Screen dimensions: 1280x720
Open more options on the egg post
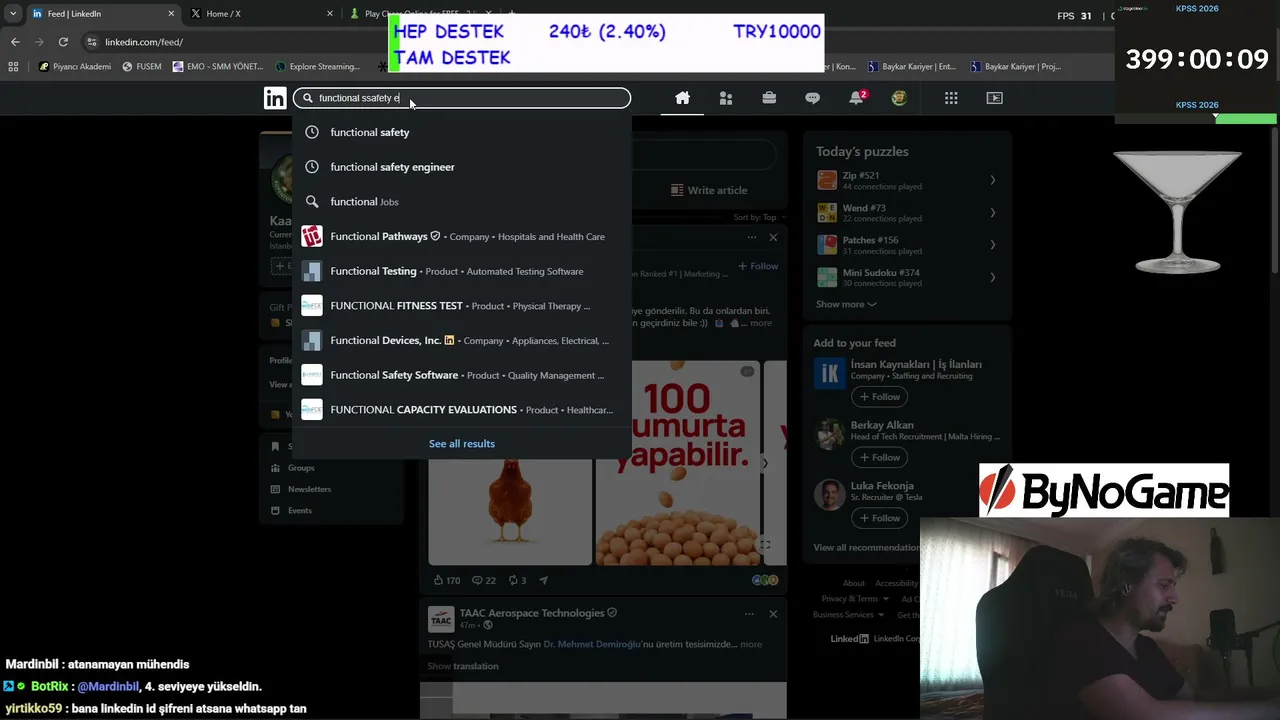coord(752,237)
